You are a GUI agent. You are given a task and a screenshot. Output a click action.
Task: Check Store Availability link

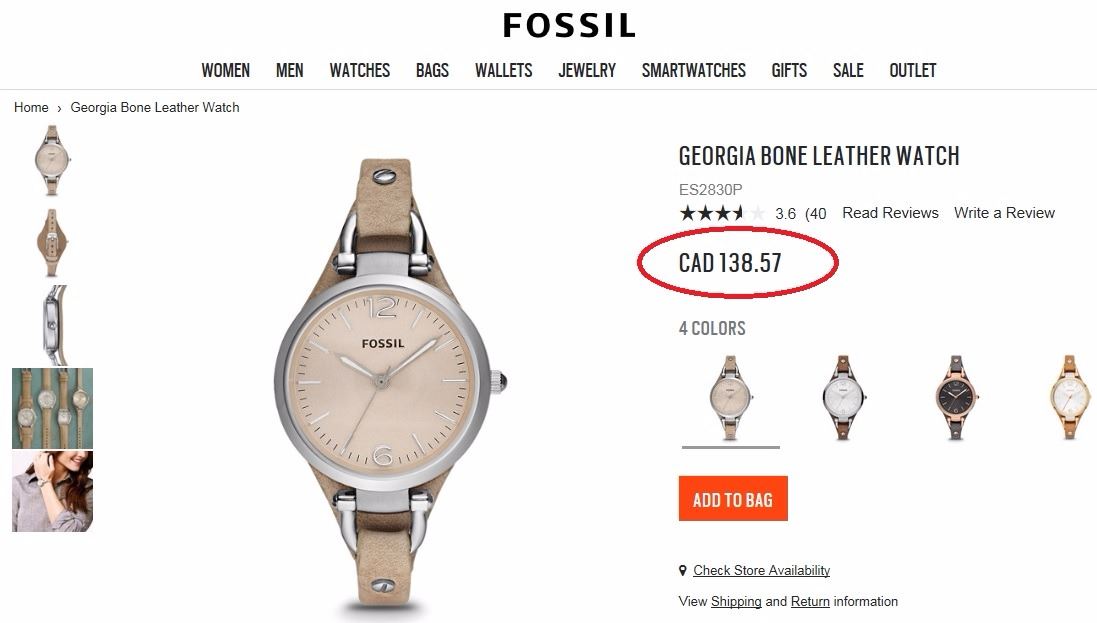[761, 571]
